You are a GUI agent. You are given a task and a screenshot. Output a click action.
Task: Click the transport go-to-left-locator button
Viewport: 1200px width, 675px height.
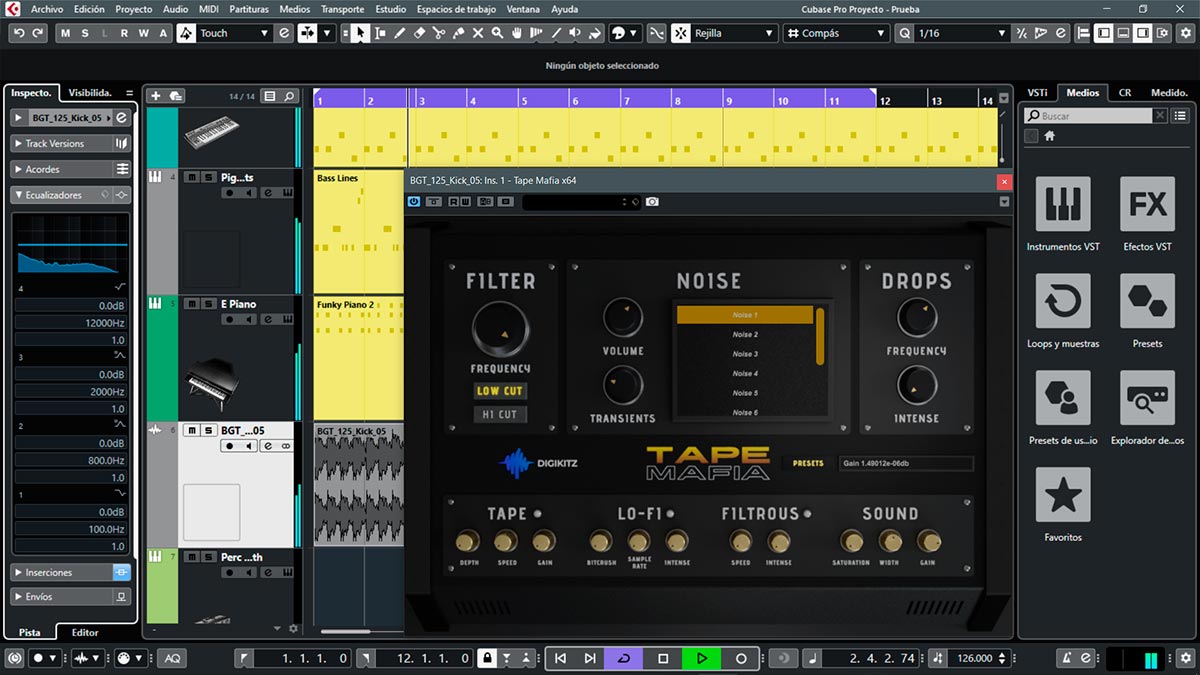click(561, 658)
